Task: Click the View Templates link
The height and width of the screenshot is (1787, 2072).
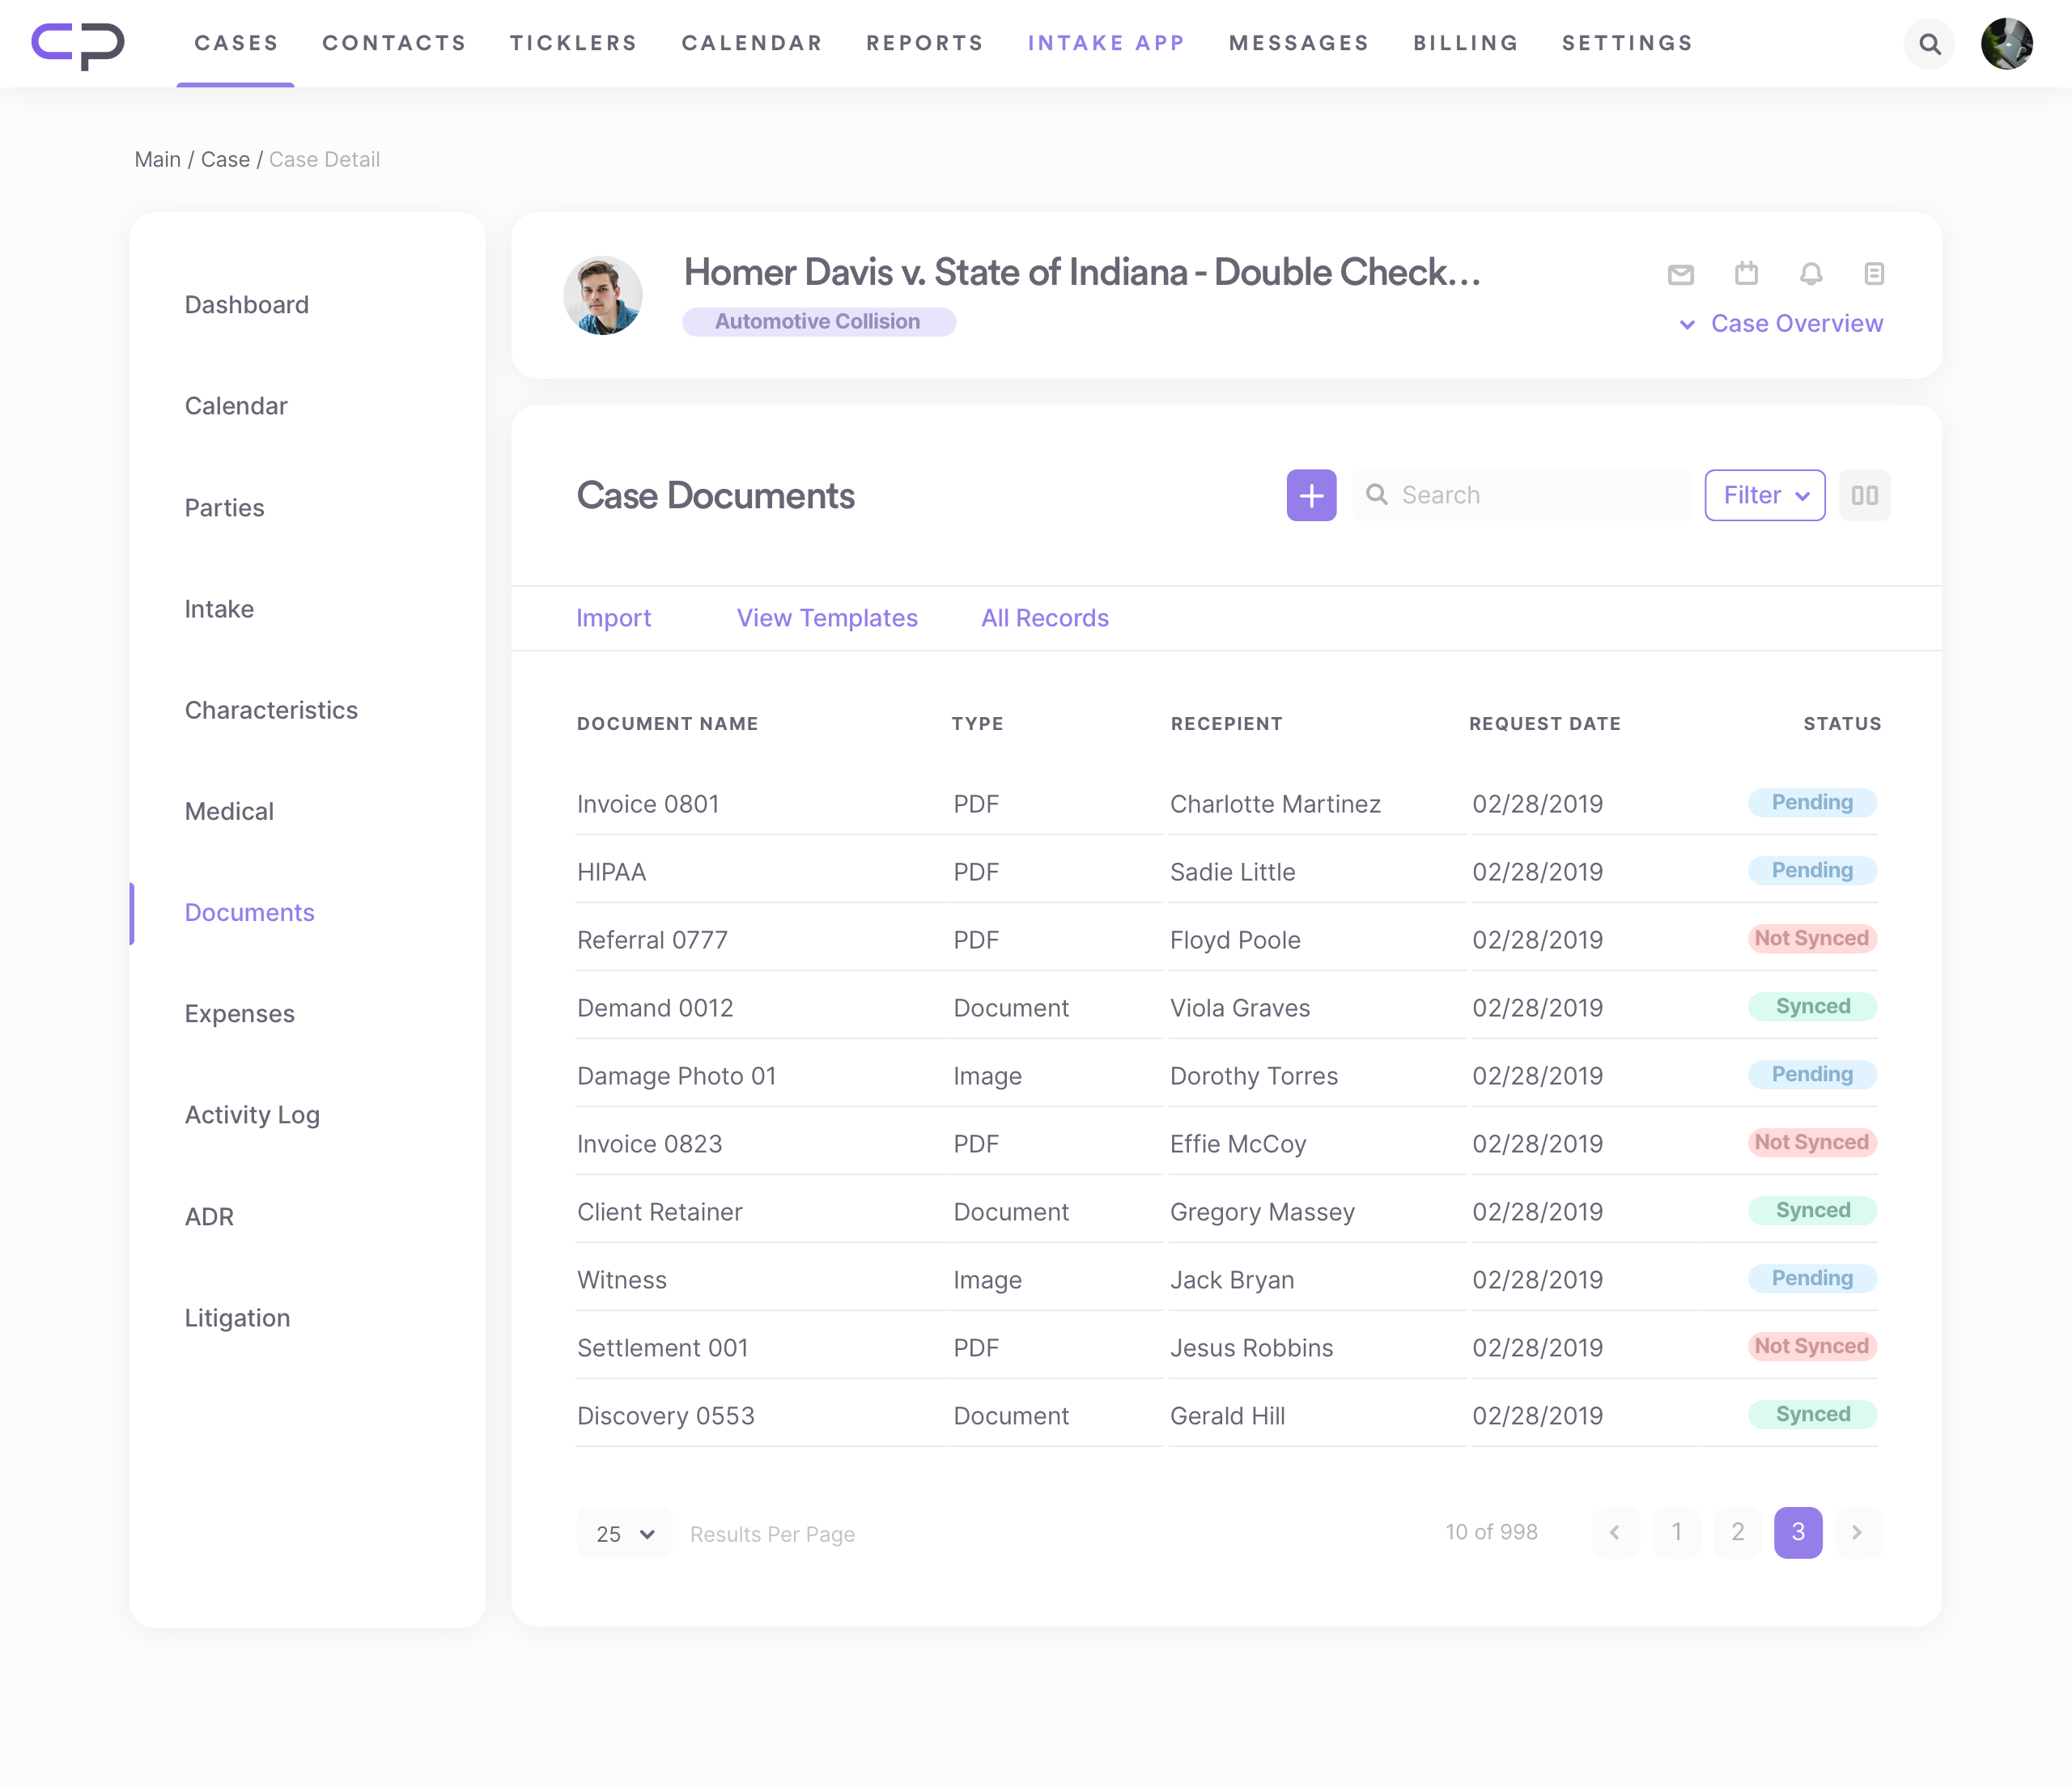Action: [827, 618]
